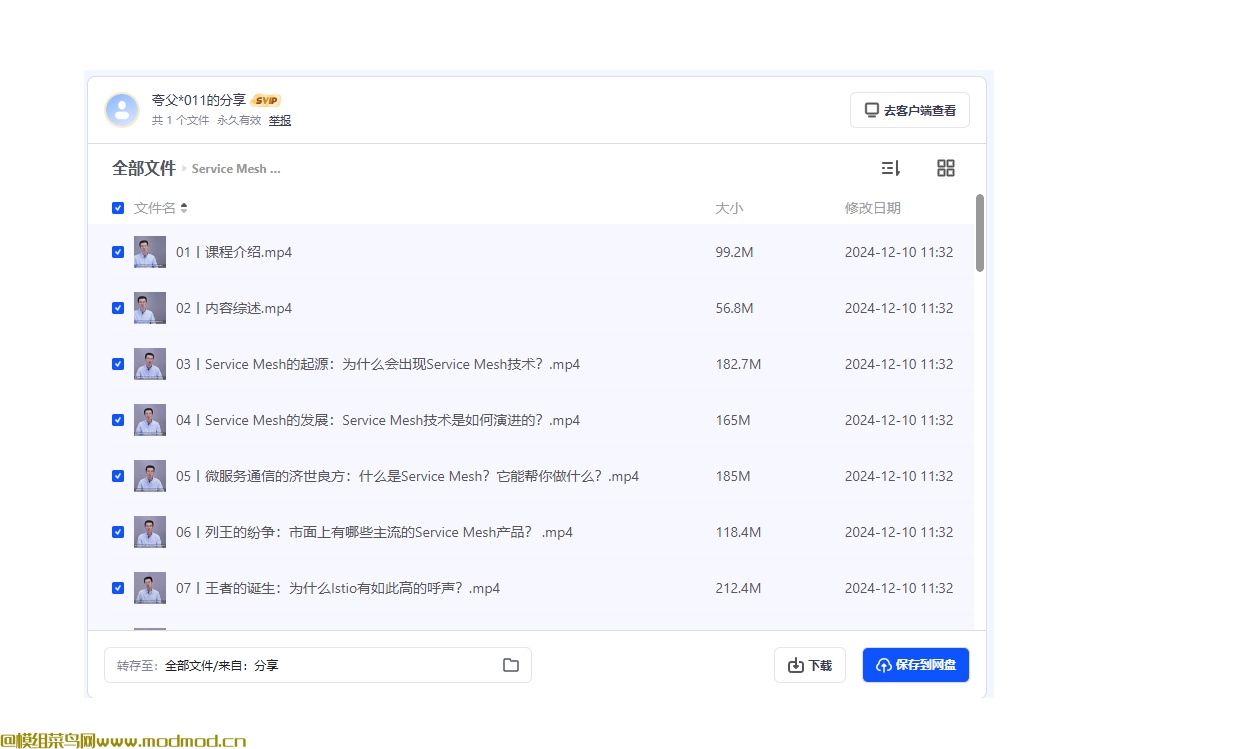Click the 212.4M size value
The width and height of the screenshot is (1246, 749).
[738, 588]
